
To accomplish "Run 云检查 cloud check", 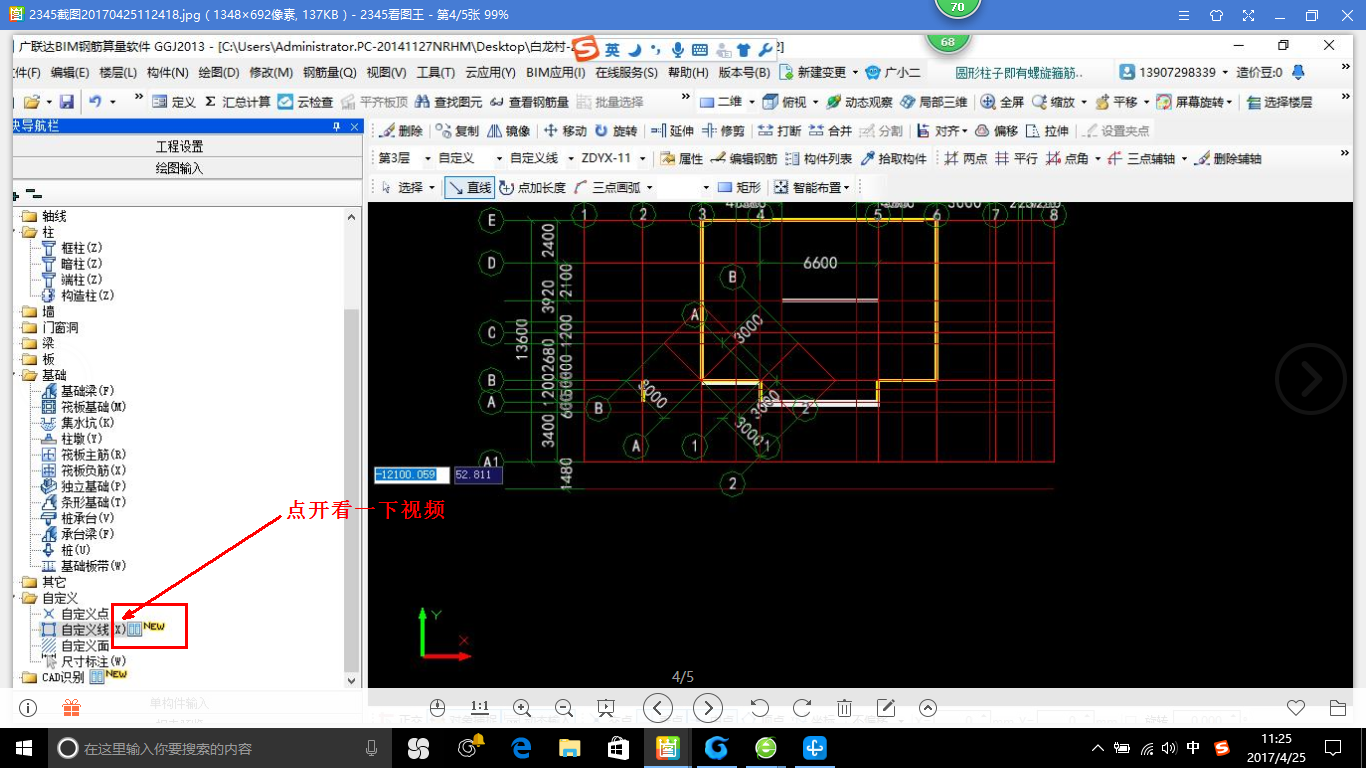I will 306,102.
